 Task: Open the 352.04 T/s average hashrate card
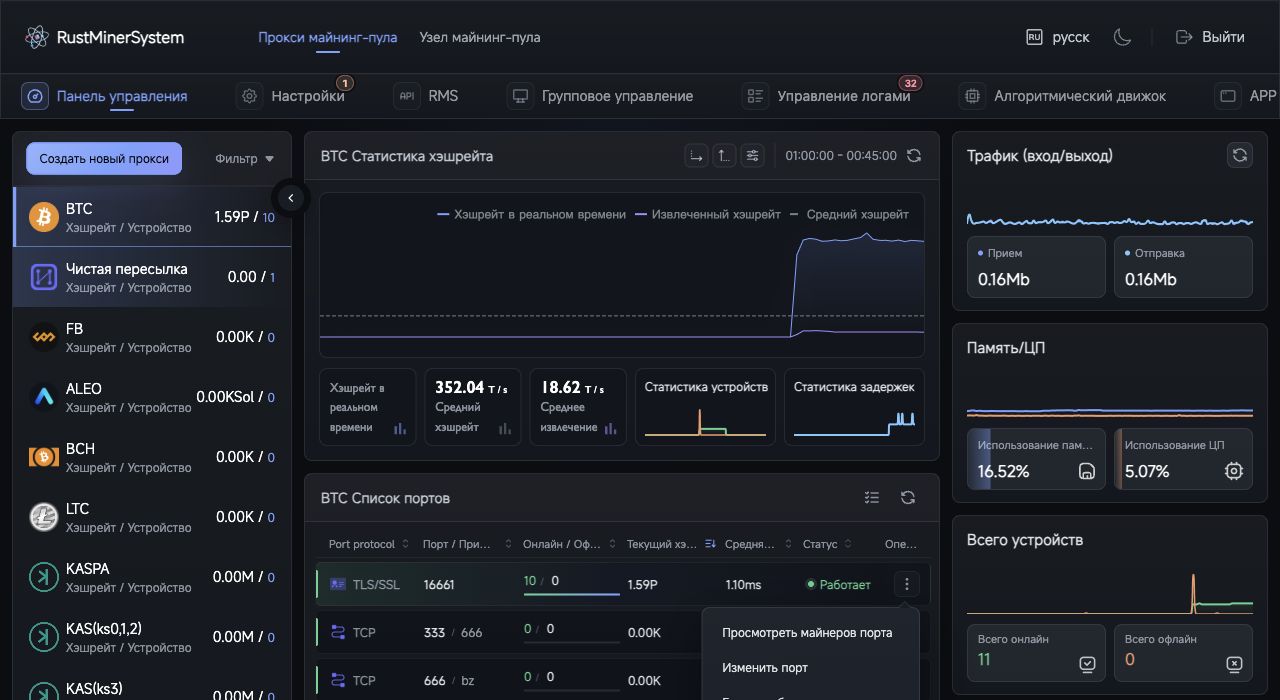click(472, 407)
